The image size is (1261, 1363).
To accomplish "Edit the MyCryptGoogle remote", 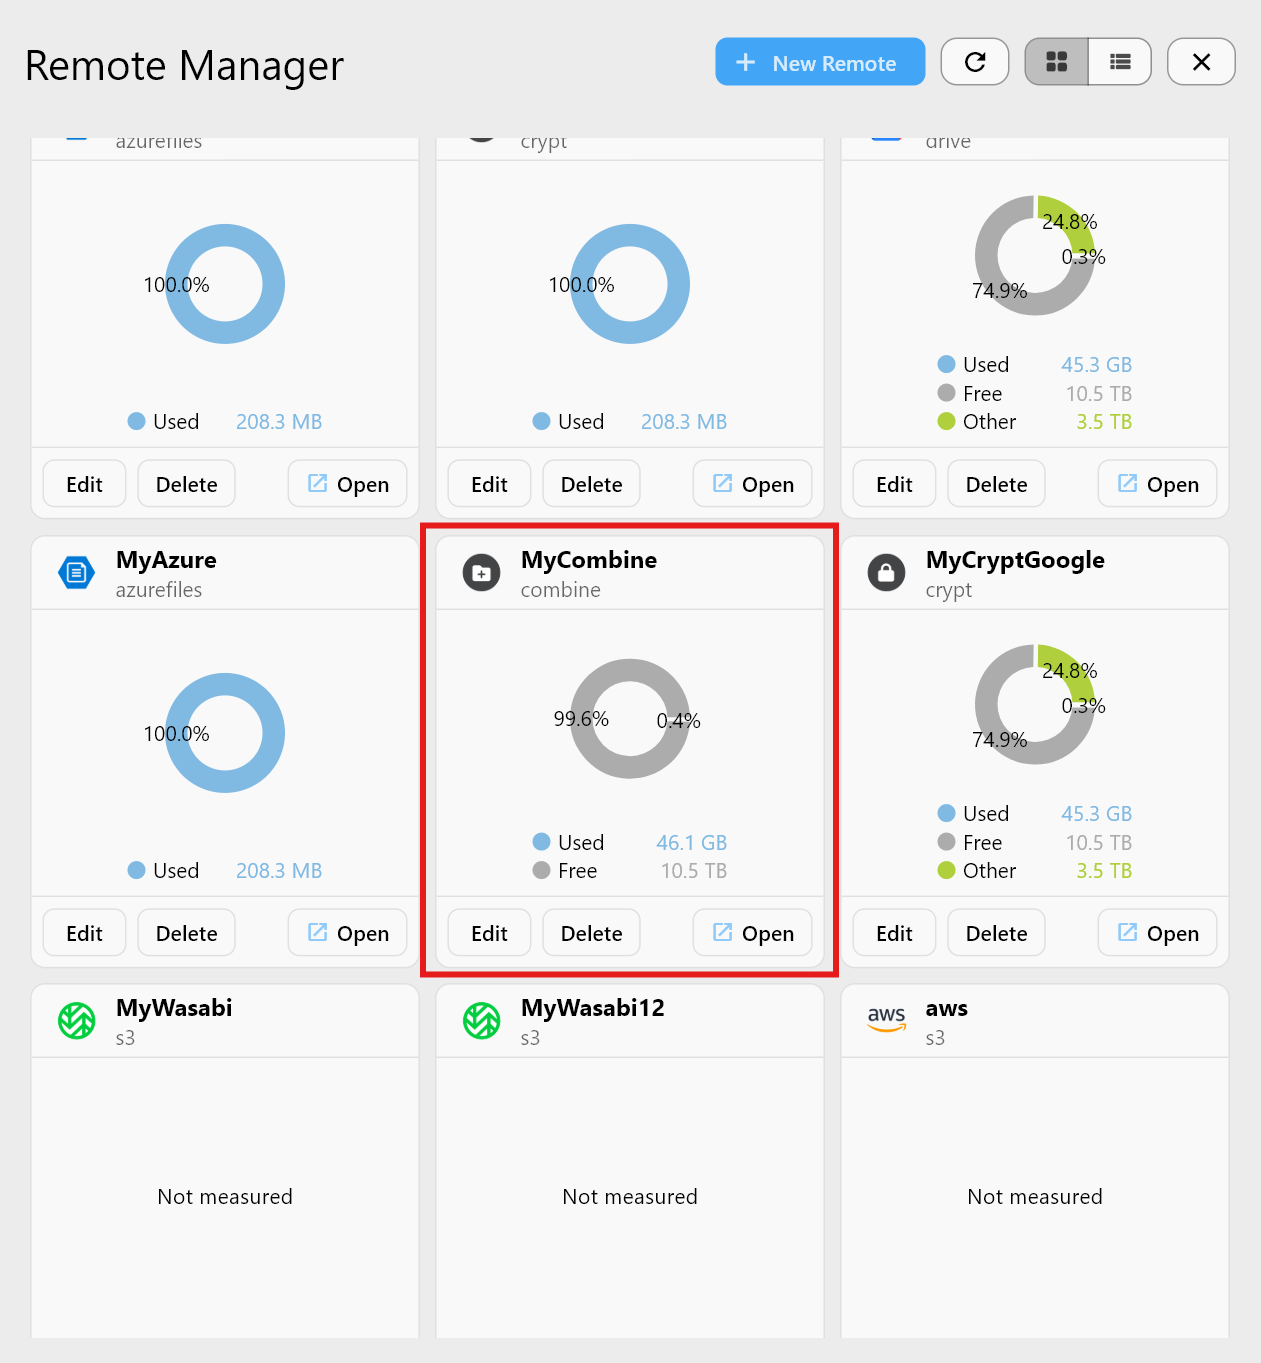I will coord(893,932).
